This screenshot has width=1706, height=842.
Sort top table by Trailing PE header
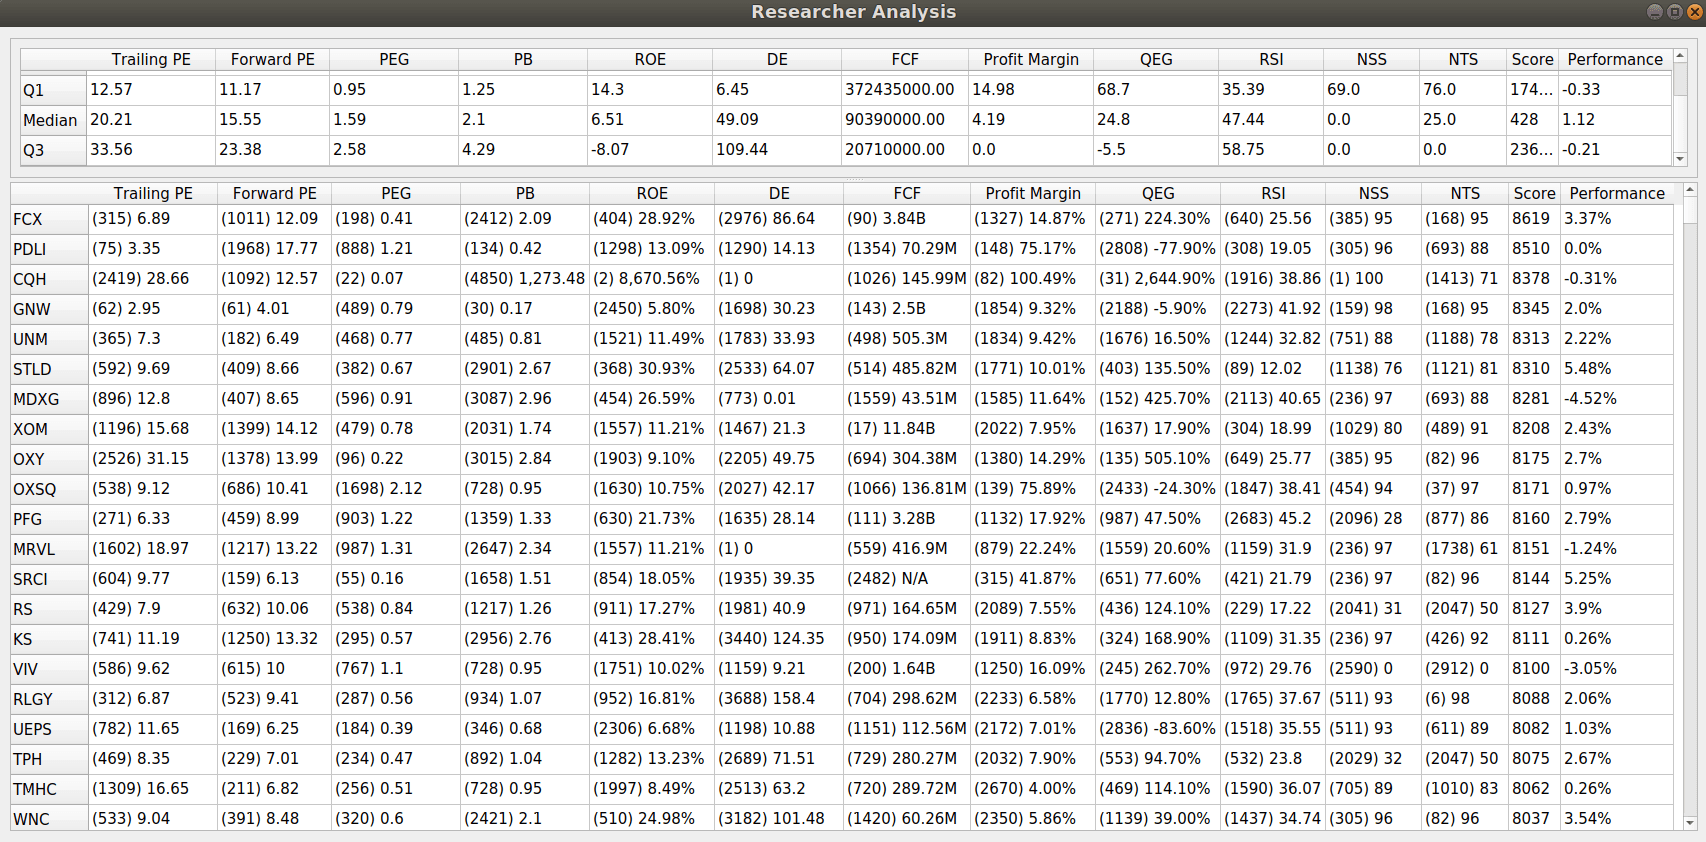click(151, 59)
